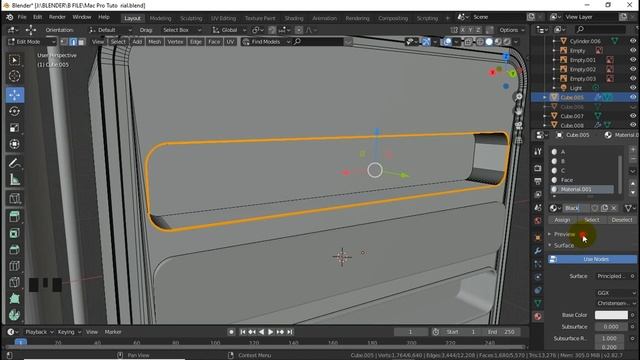Select the Move tool

coord(15,95)
